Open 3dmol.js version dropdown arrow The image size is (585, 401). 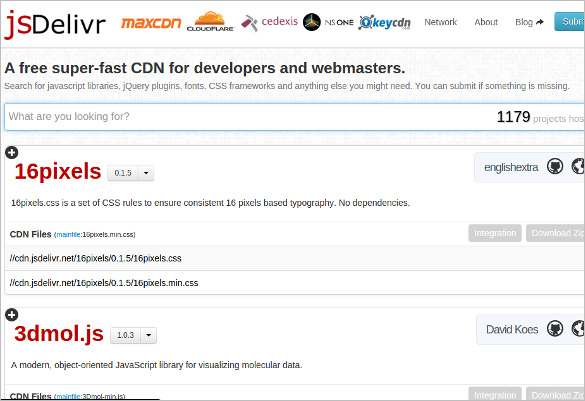click(x=148, y=335)
